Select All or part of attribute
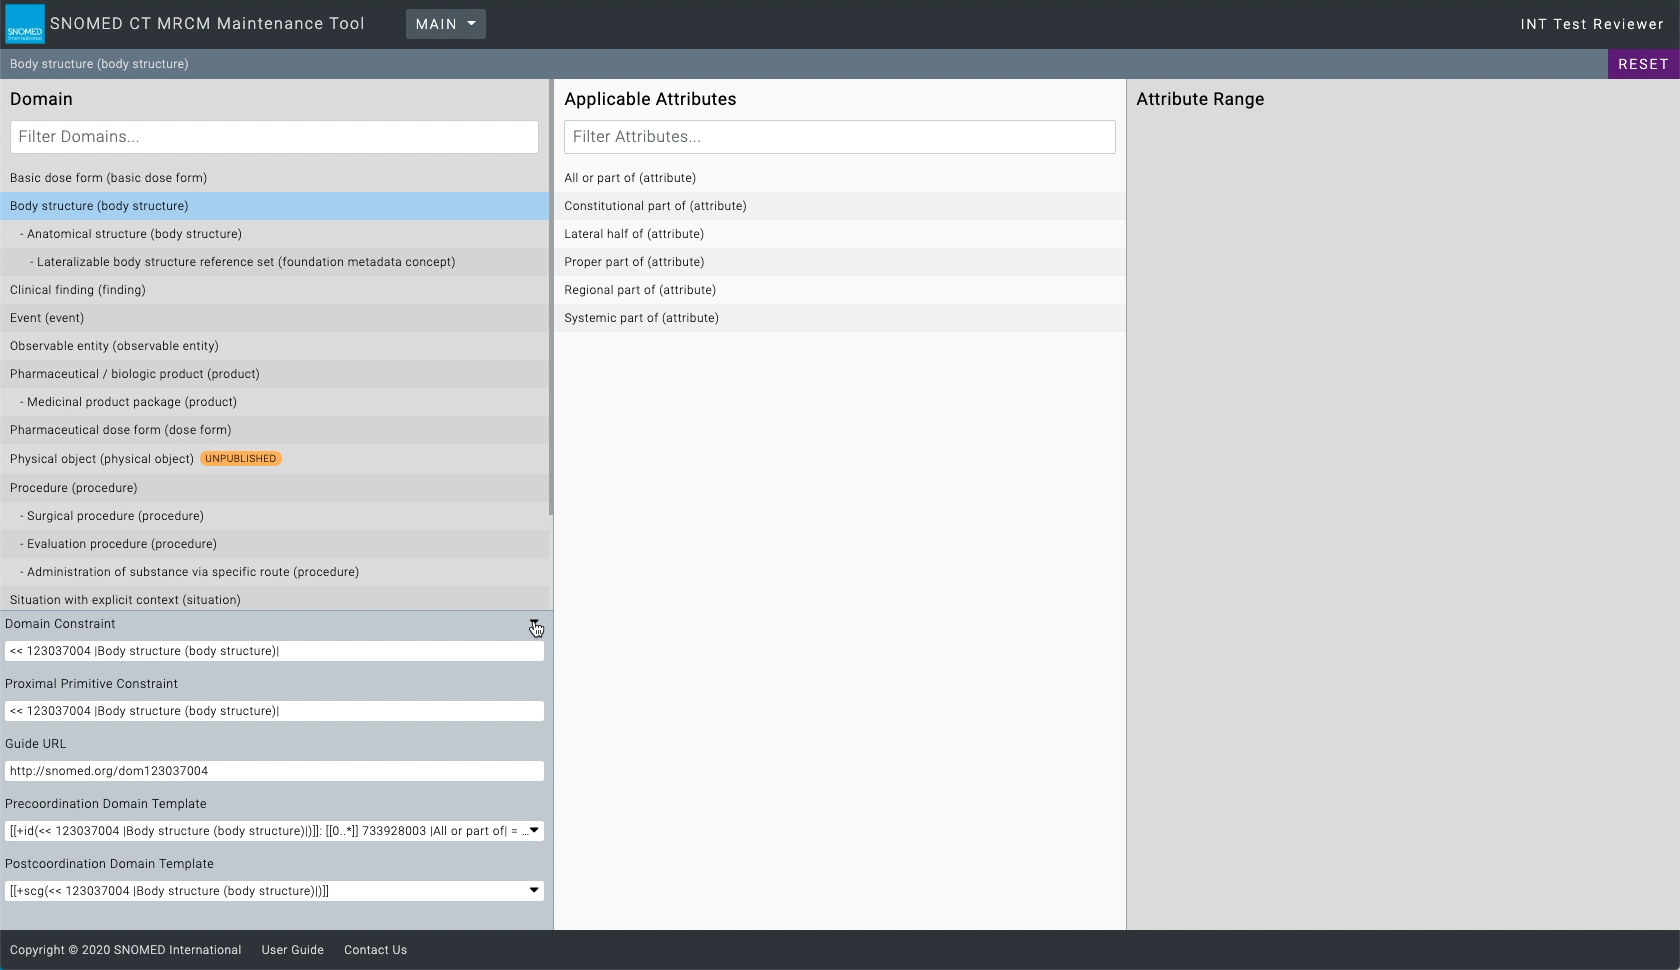 840,178
